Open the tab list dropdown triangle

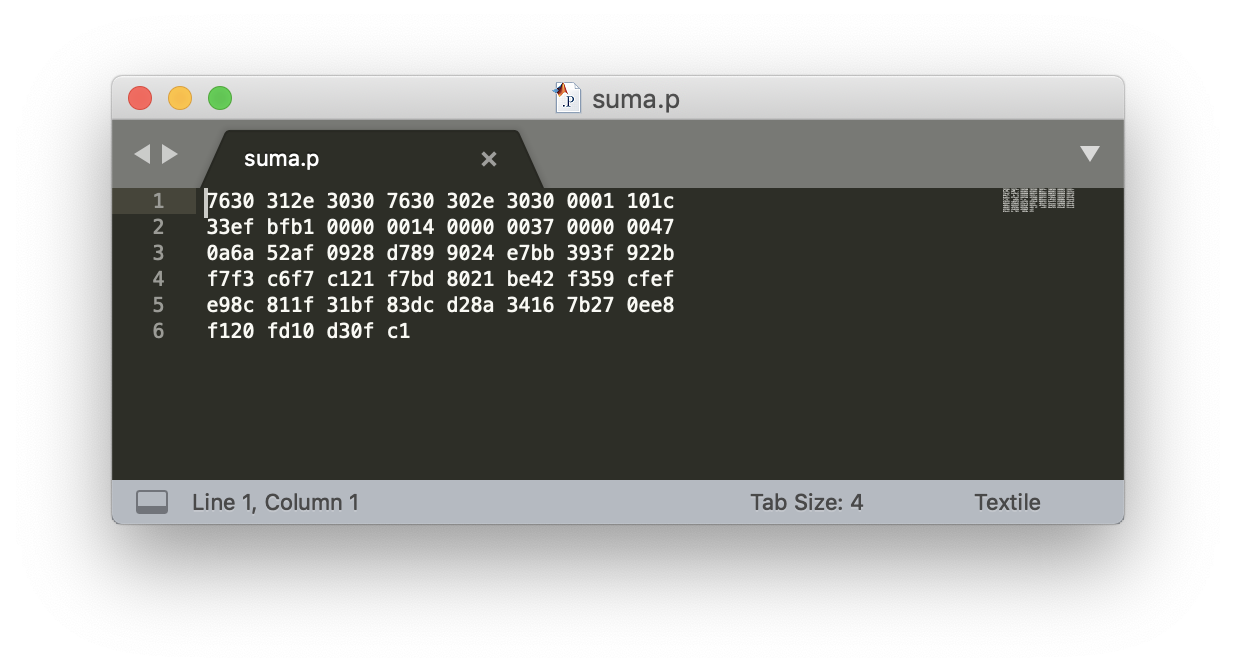tap(1089, 154)
